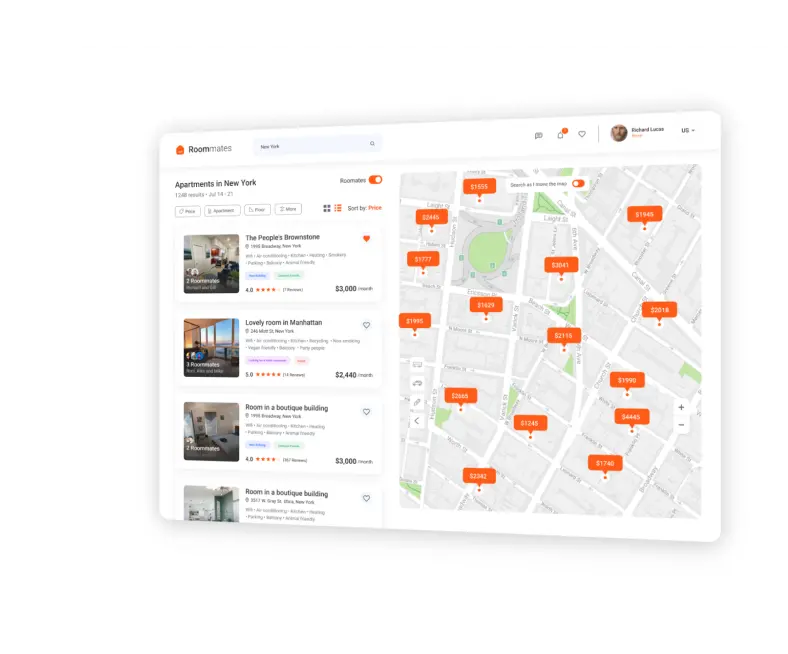Image resolution: width=788 pixels, height=654 pixels.
Task: Select the $1740 map price marker
Action: click(x=605, y=463)
